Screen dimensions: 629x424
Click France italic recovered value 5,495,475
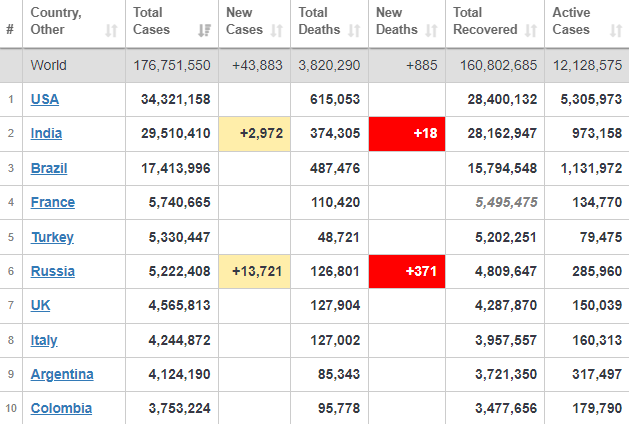click(506, 202)
